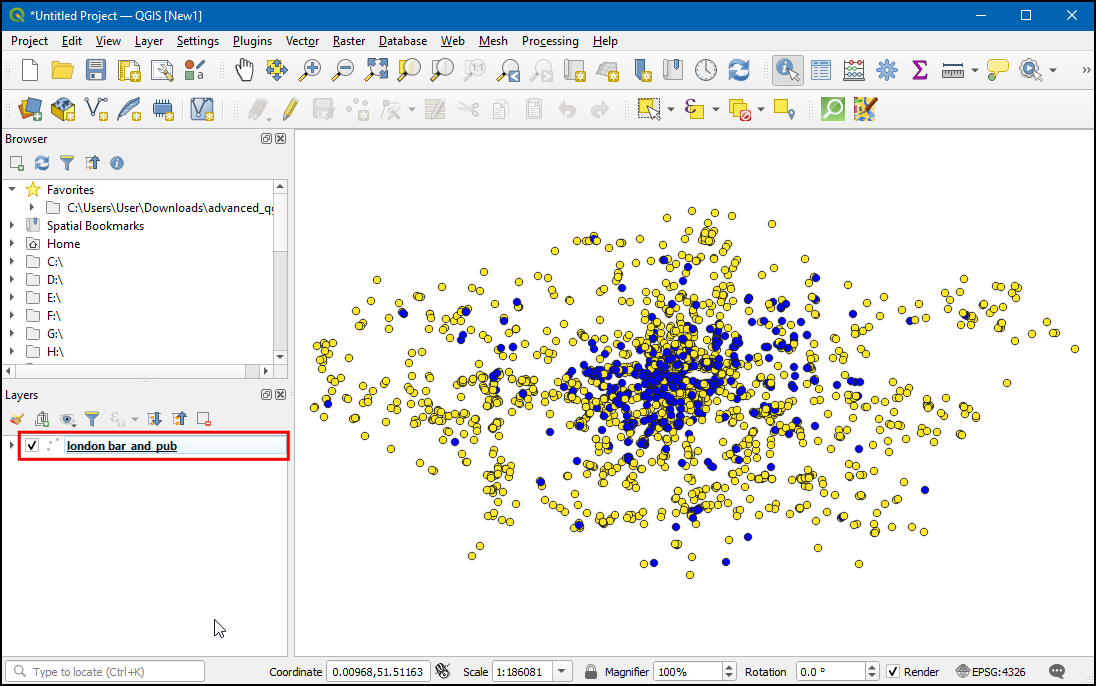Screen dimensions: 1096x686
Task: Open the Field Calculator abacus icon
Action: coord(854,70)
